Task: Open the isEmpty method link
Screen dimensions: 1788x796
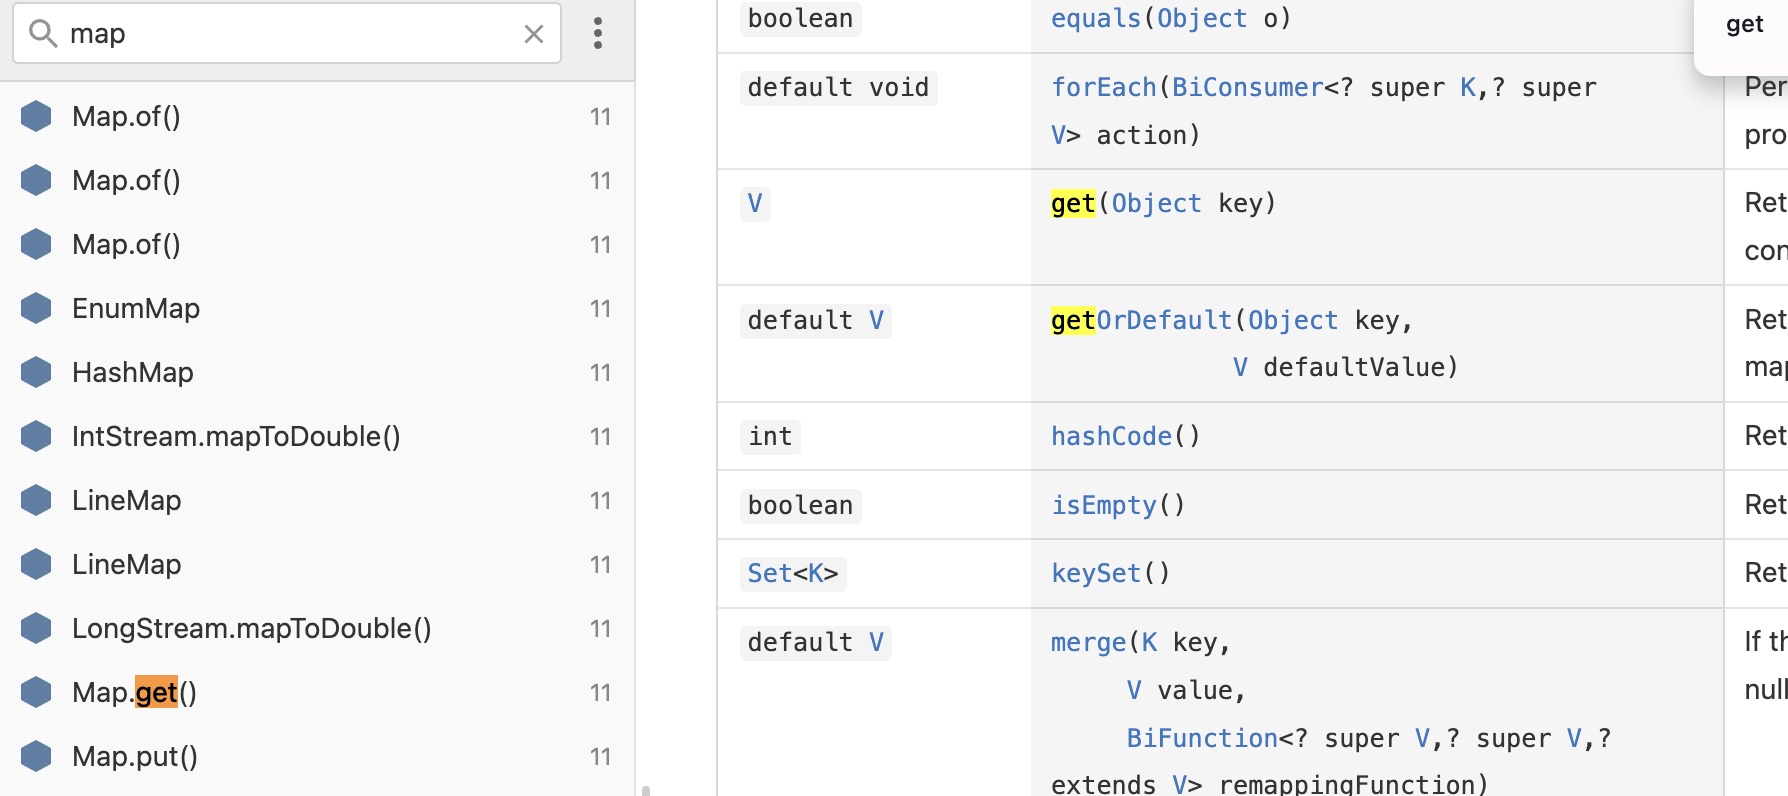Action: 1103,505
